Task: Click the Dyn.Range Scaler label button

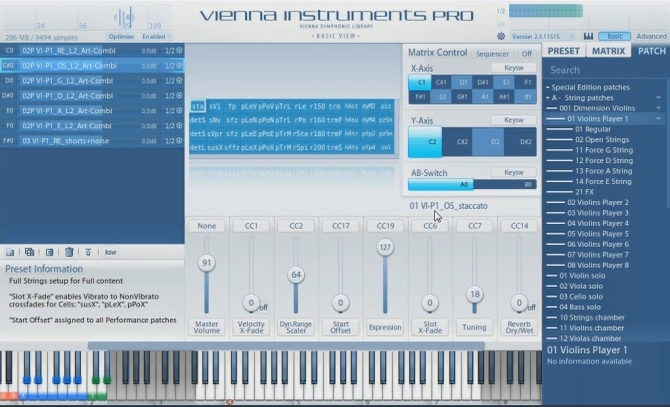Action: tap(296, 327)
